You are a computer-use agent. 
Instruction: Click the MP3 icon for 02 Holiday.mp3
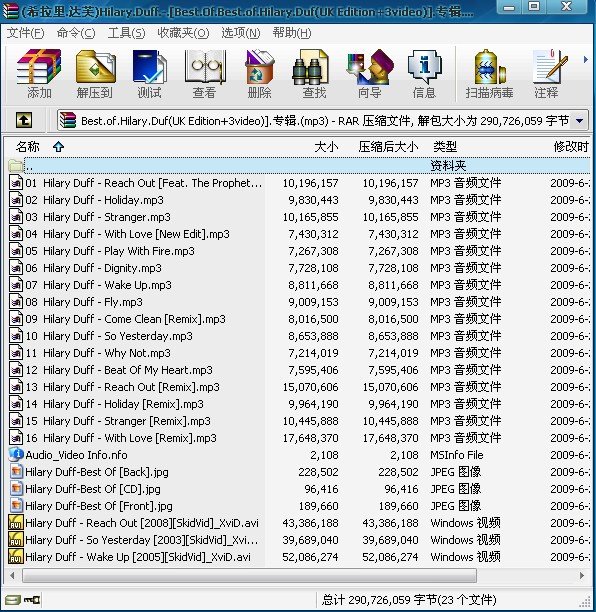click(16, 200)
